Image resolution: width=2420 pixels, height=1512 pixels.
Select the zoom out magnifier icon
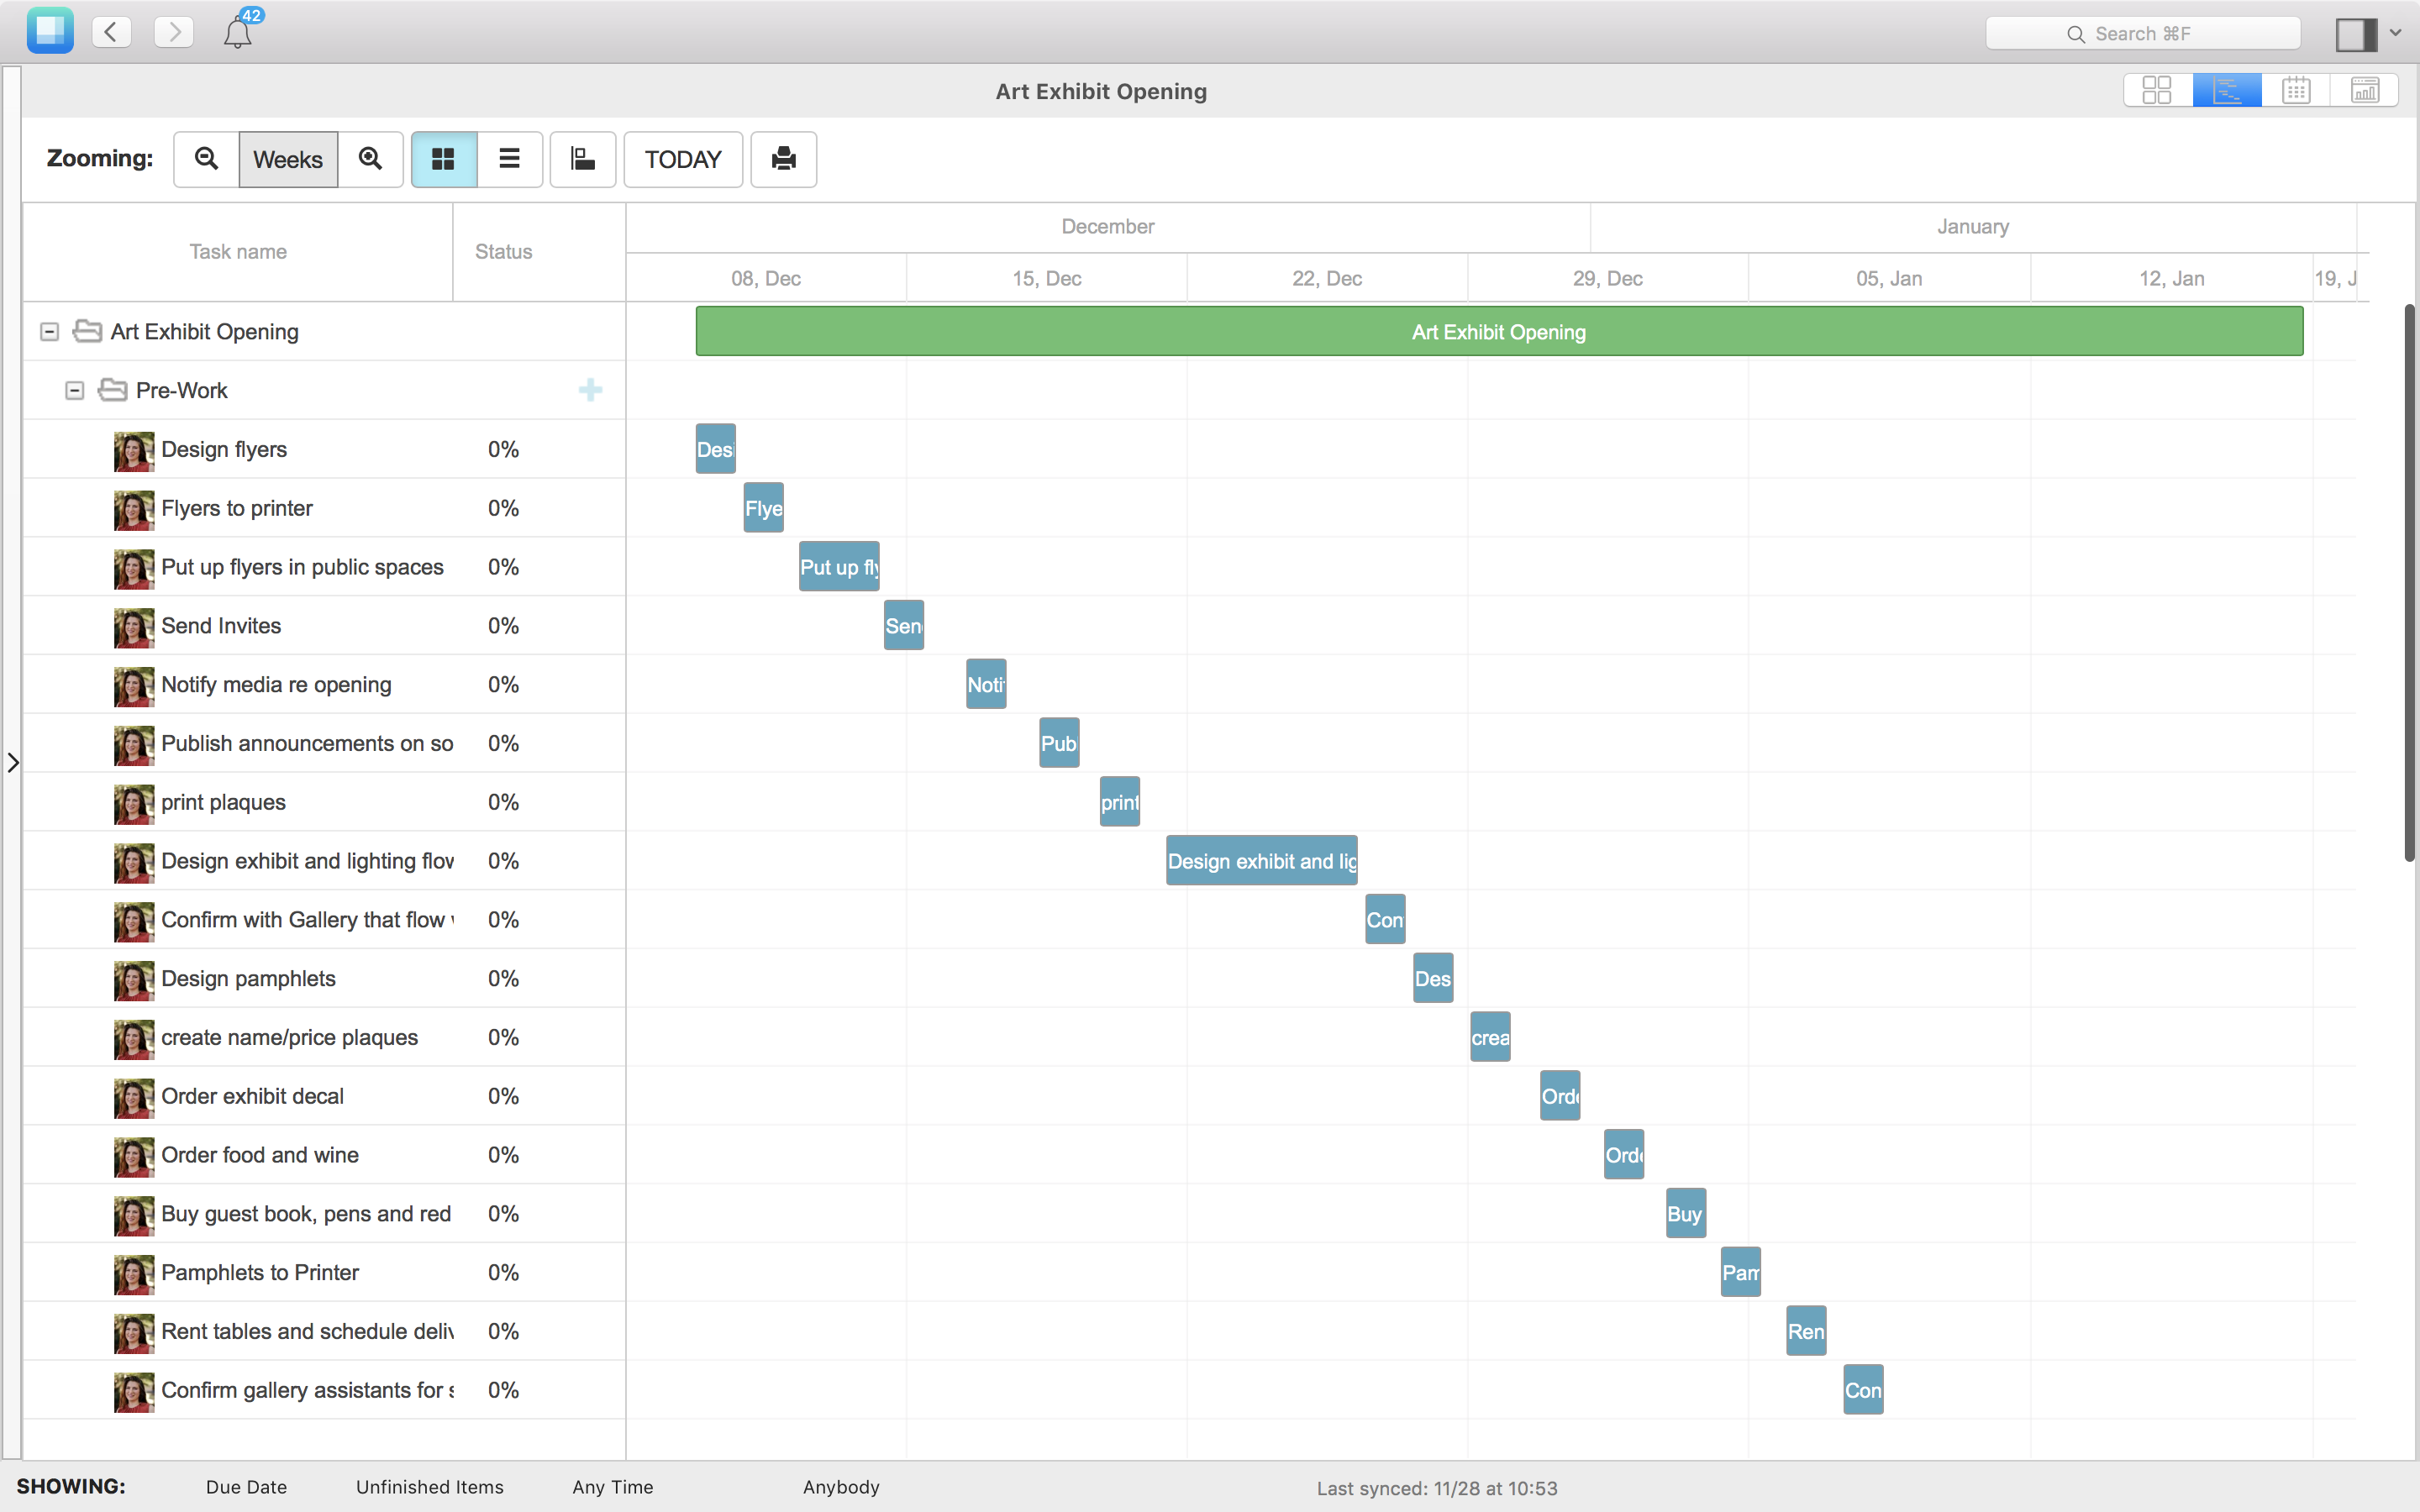(x=206, y=159)
